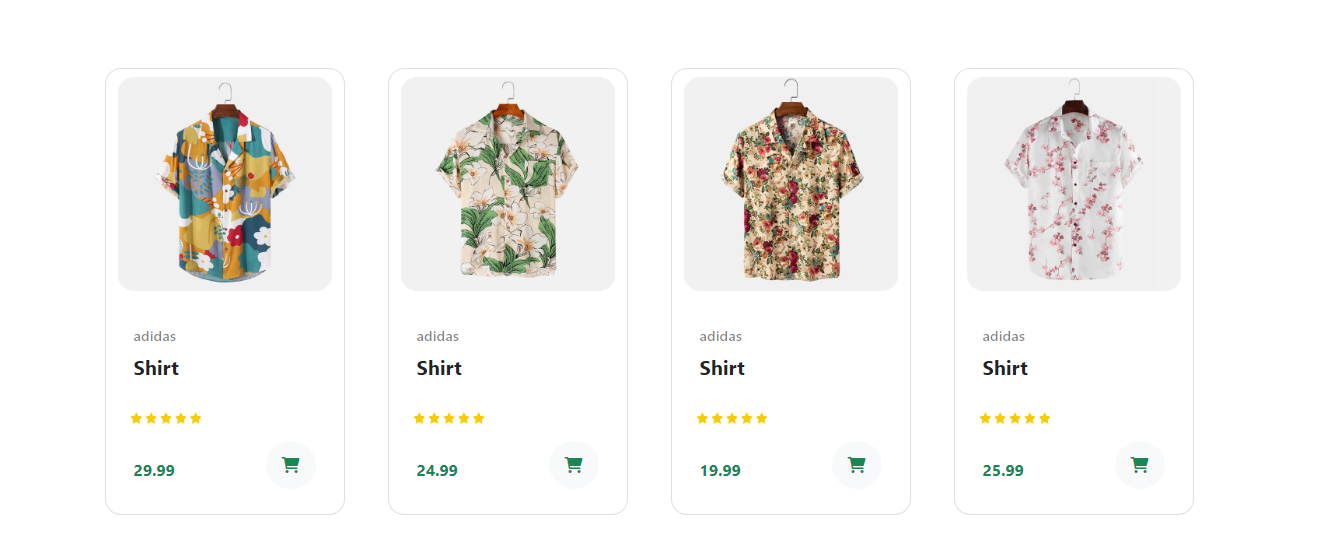This screenshot has width=1343, height=544.
Task: Click the Shirt title above 19.99
Action: pyautogui.click(x=722, y=368)
